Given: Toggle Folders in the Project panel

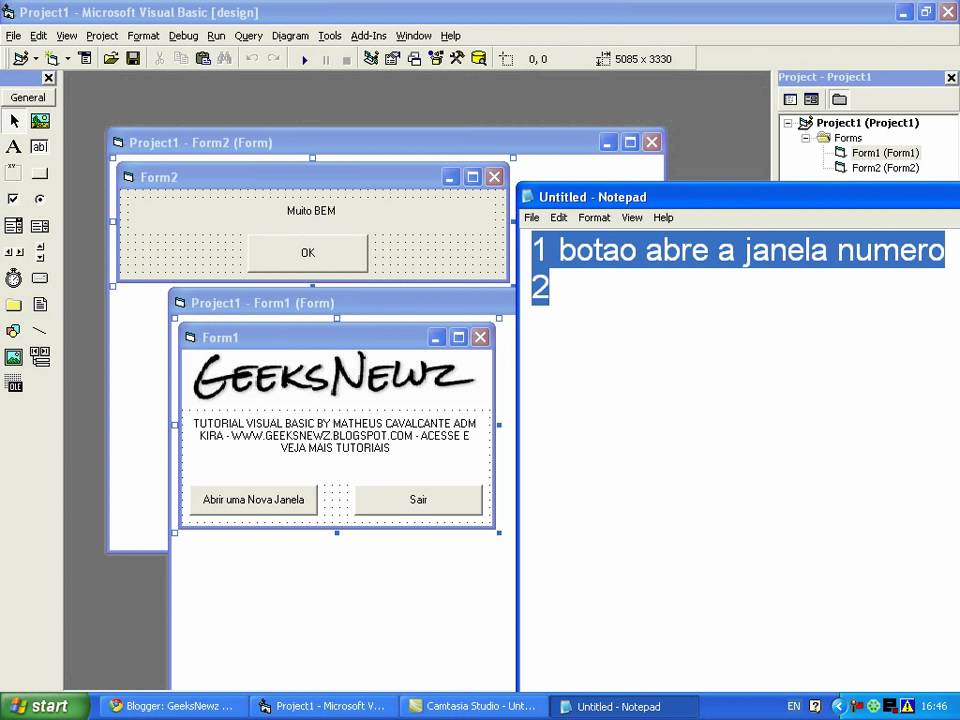Looking at the screenshot, I should click(839, 99).
